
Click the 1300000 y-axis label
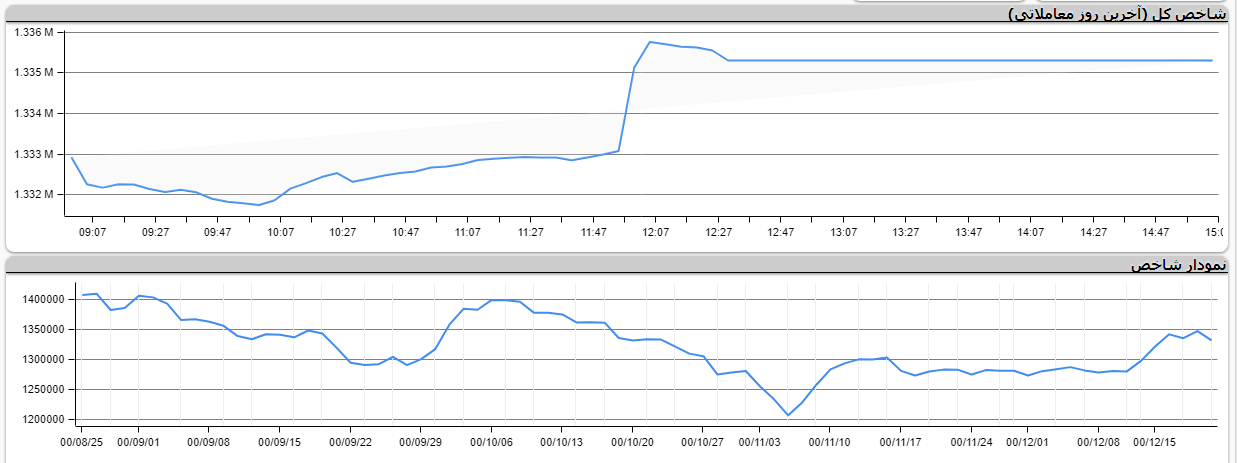[x=42, y=360]
